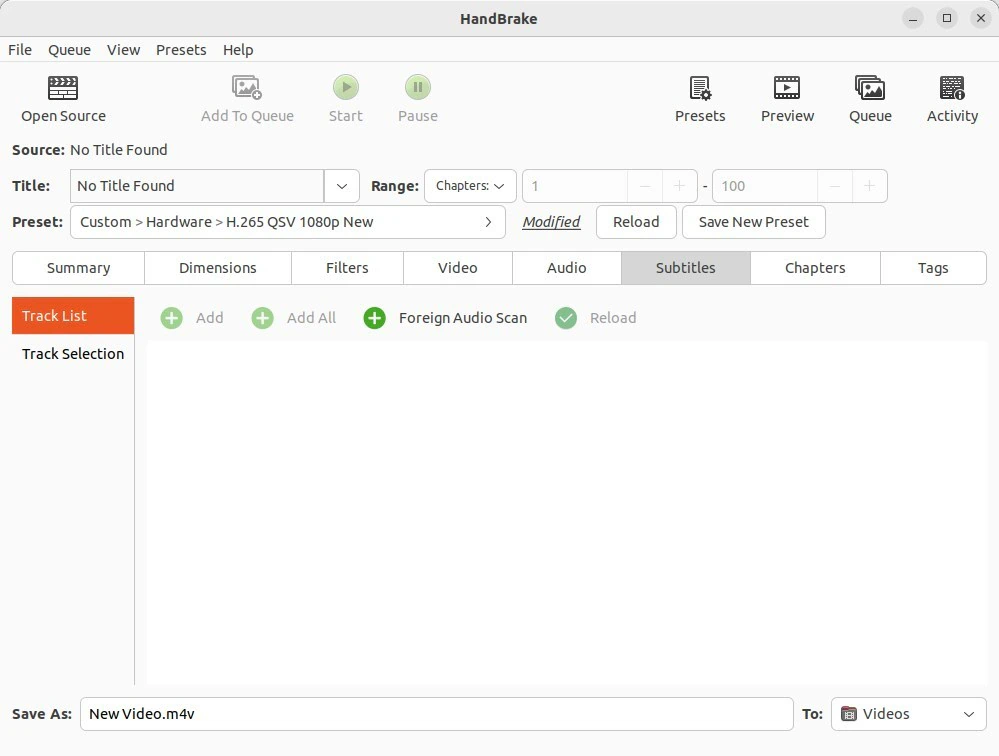Click the green Add subtitle plus icon
Screen dimensions: 999x756
[x=171, y=318]
